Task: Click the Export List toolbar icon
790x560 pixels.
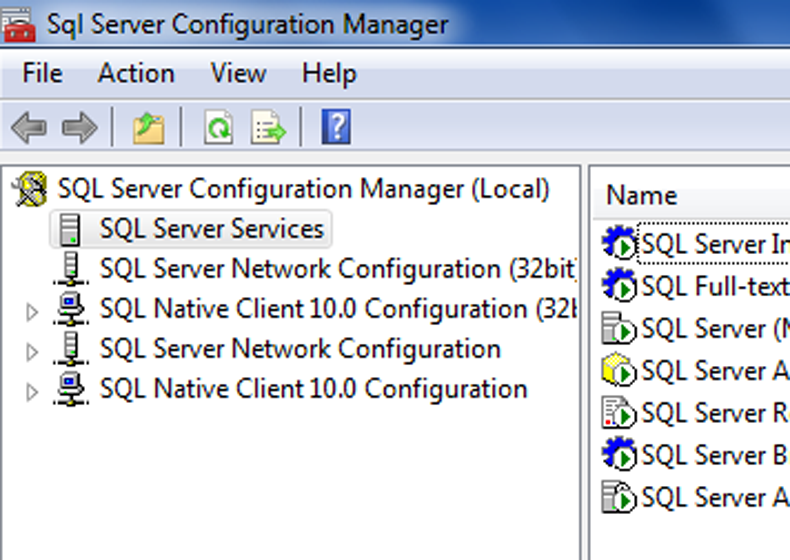Action: click(268, 128)
